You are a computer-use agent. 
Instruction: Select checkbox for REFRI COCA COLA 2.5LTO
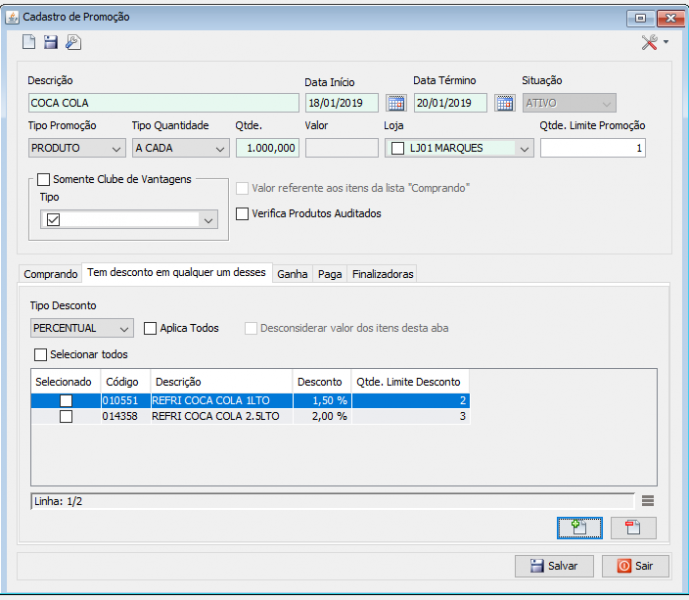(x=66, y=417)
